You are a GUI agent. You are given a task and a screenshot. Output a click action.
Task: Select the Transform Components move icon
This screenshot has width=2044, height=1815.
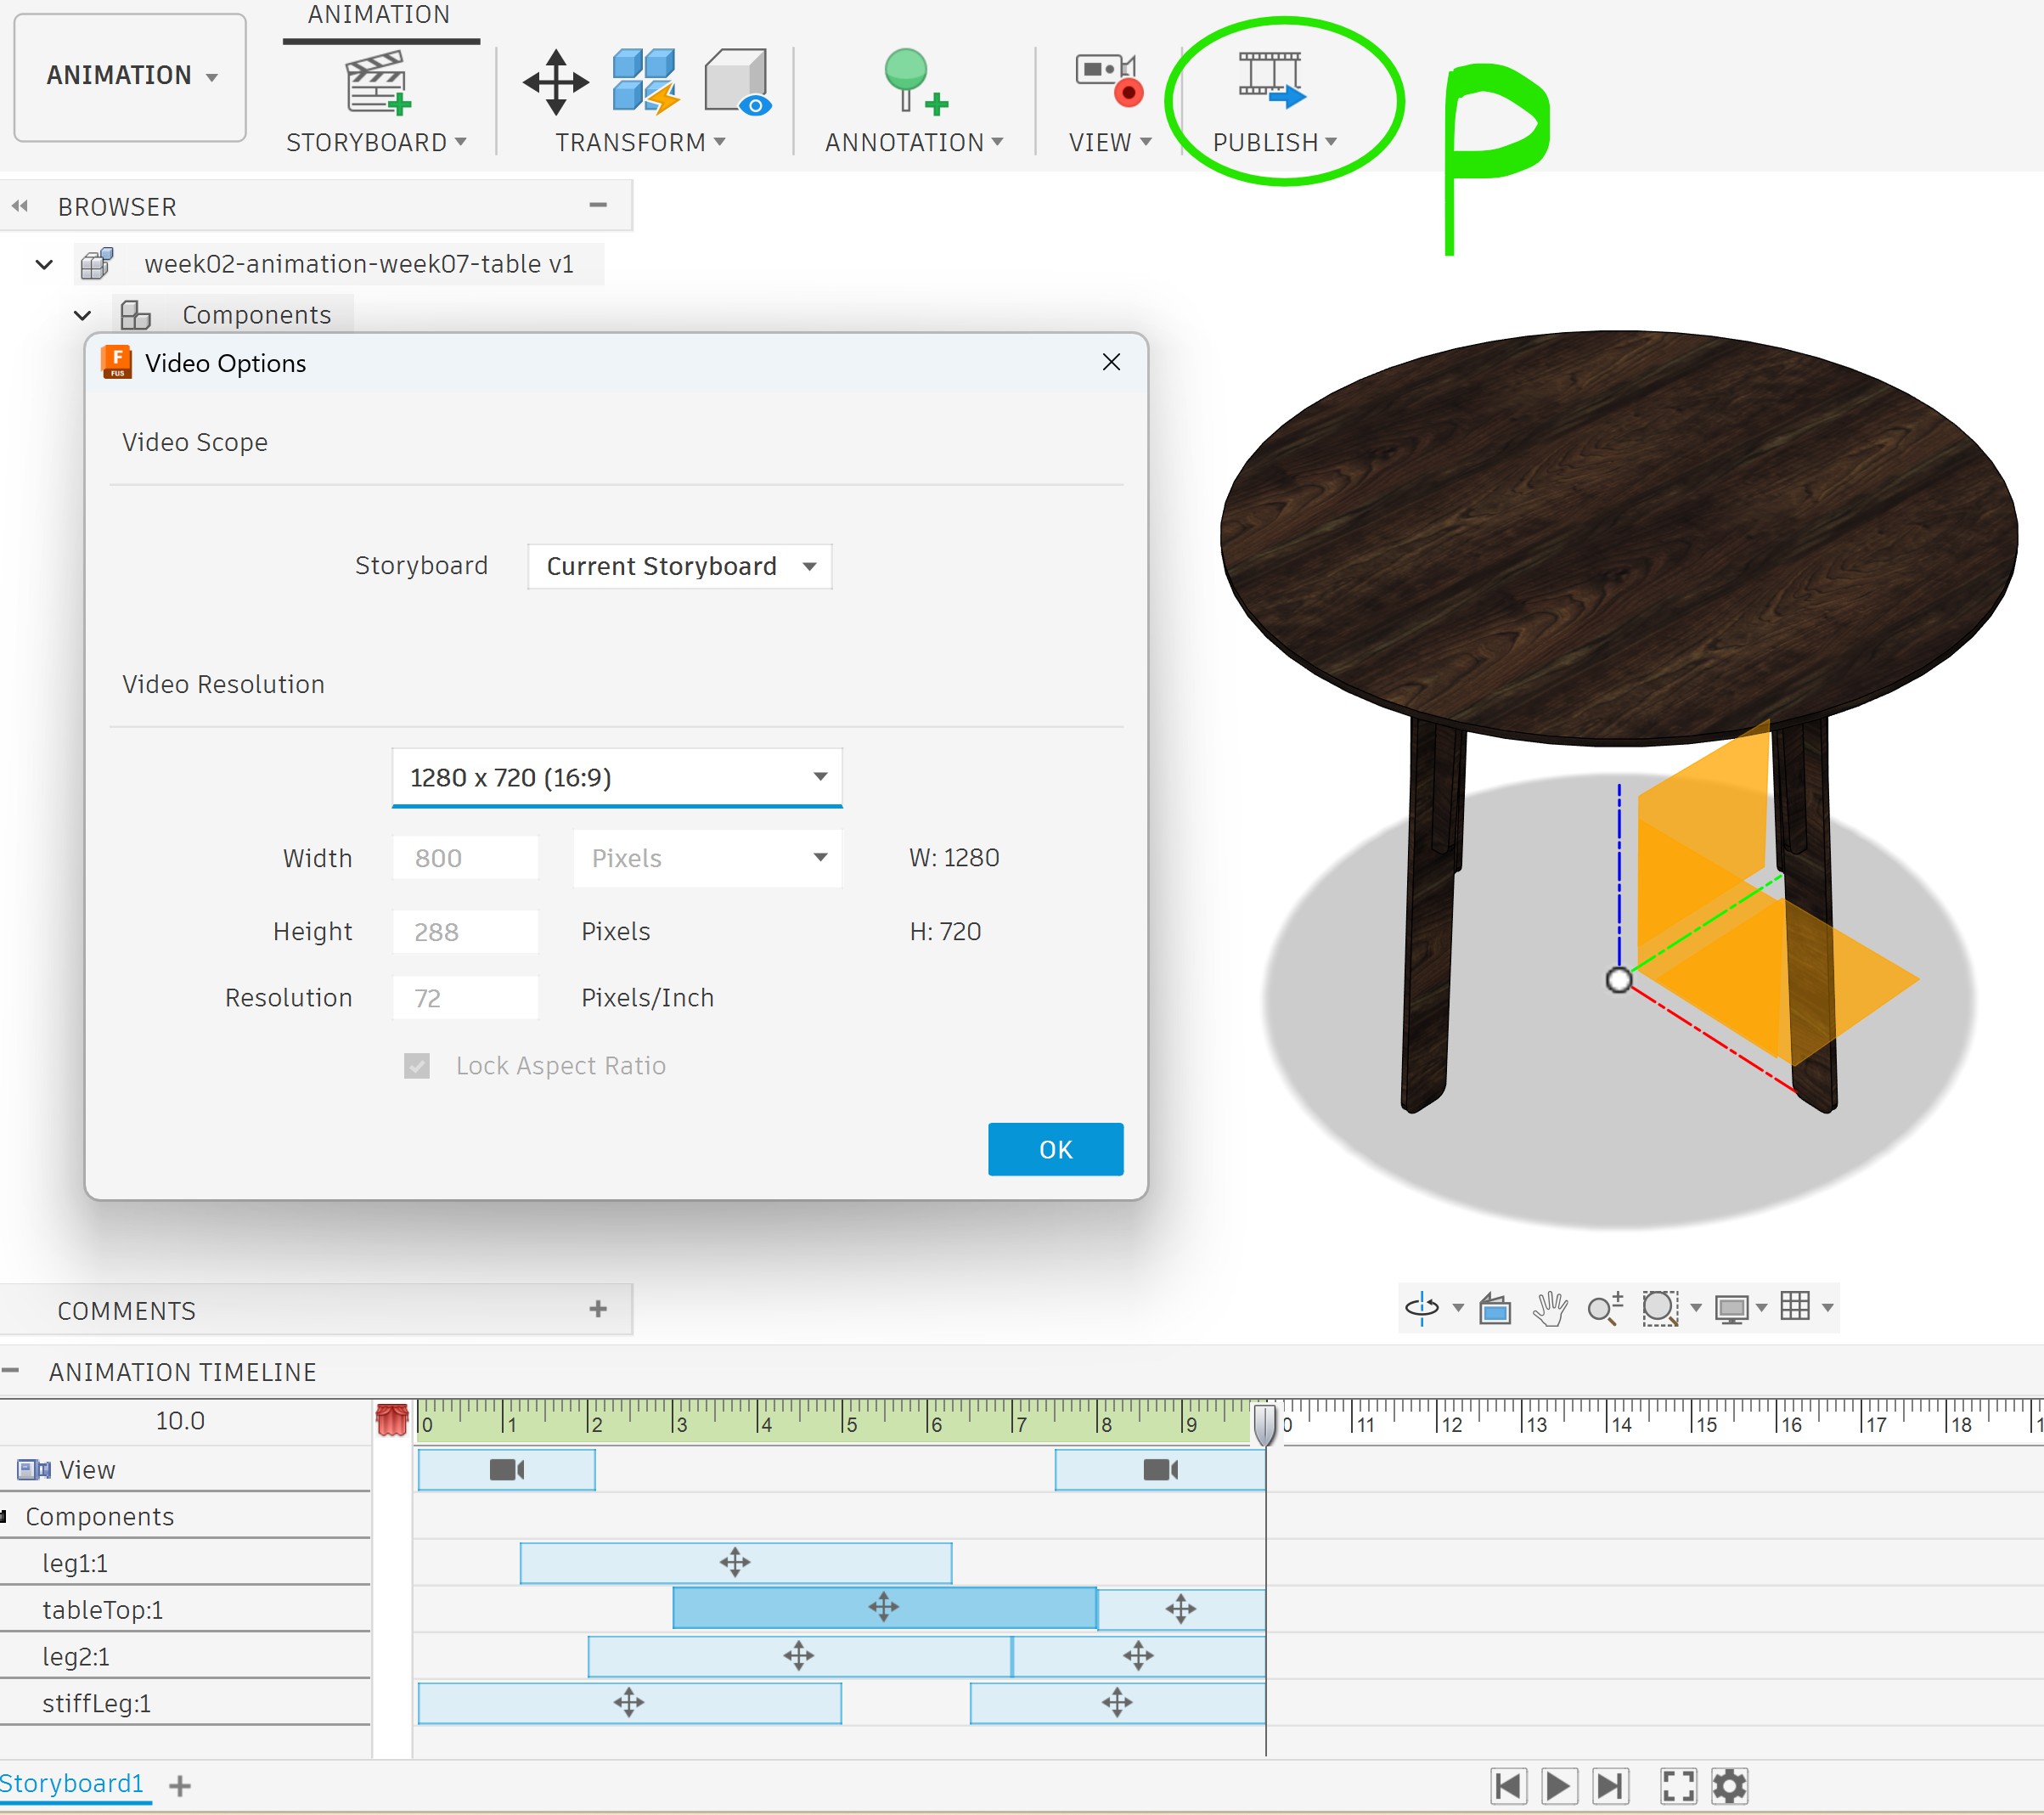point(556,82)
